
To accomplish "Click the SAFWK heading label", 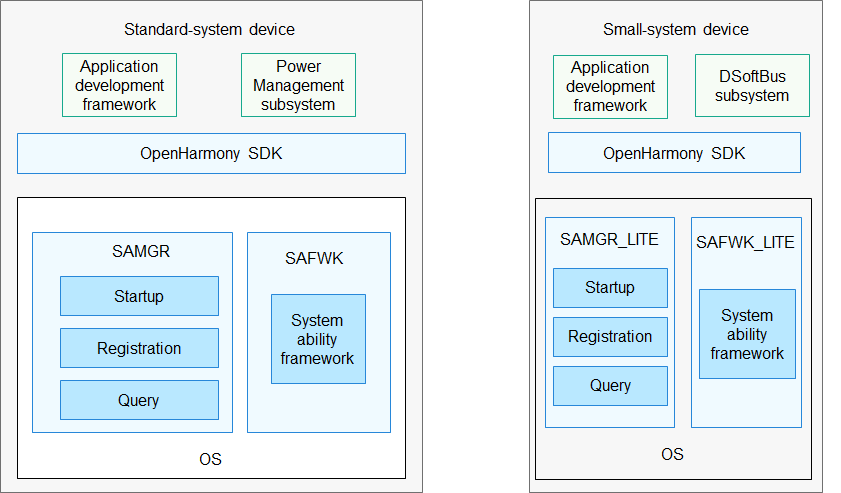I will click(317, 258).
